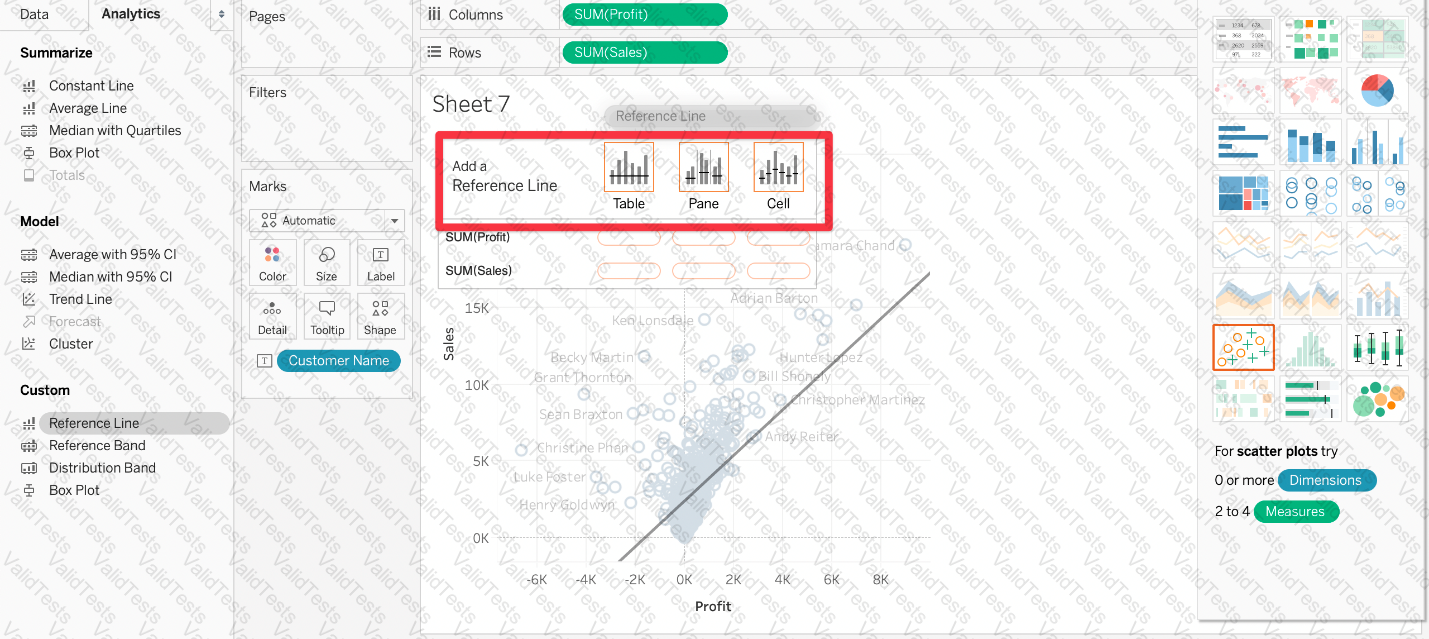This screenshot has width=1429, height=639.
Task: Open the Data/Analytics pane dropdown arrows
Action: [x=221, y=15]
